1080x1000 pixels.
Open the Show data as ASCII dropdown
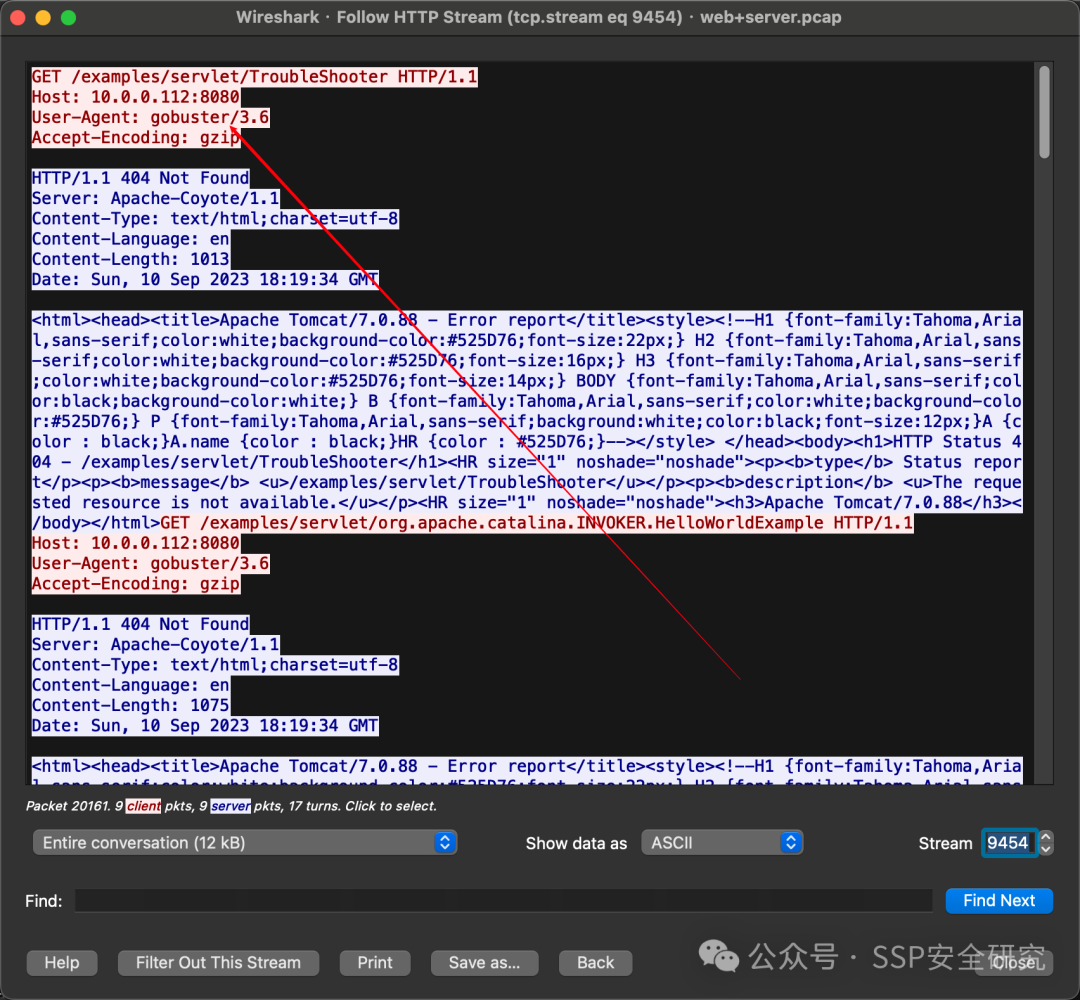point(722,842)
